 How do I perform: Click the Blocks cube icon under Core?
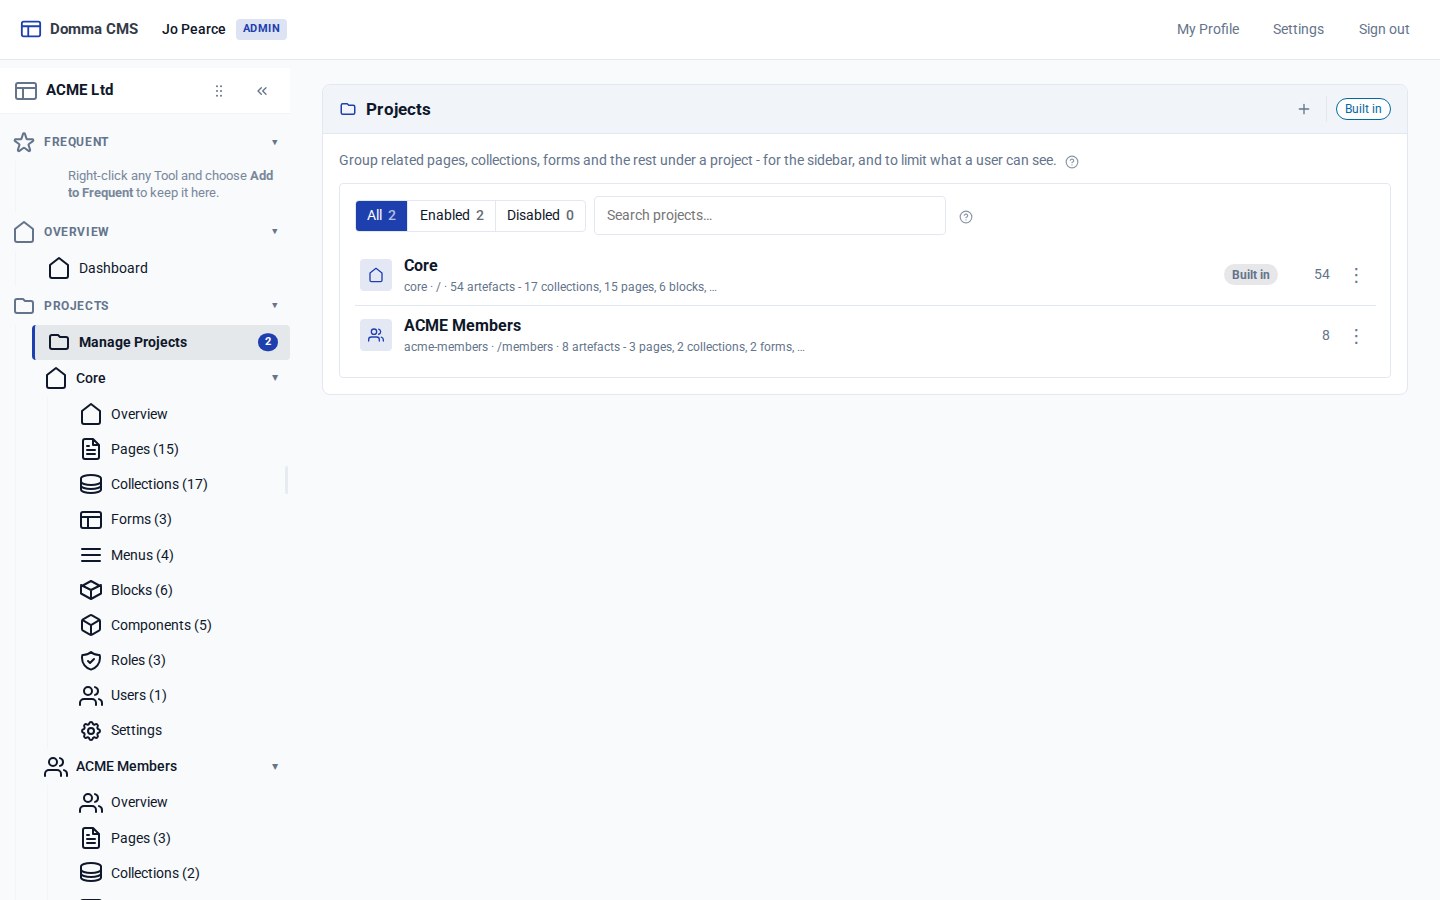point(91,590)
